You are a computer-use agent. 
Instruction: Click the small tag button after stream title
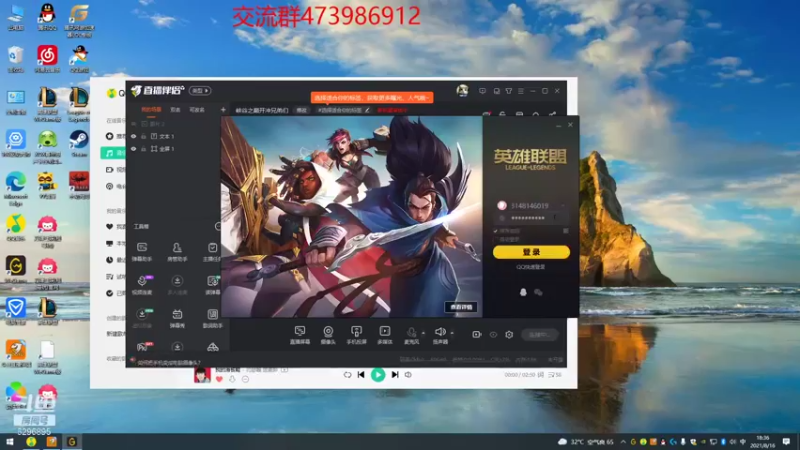click(302, 110)
